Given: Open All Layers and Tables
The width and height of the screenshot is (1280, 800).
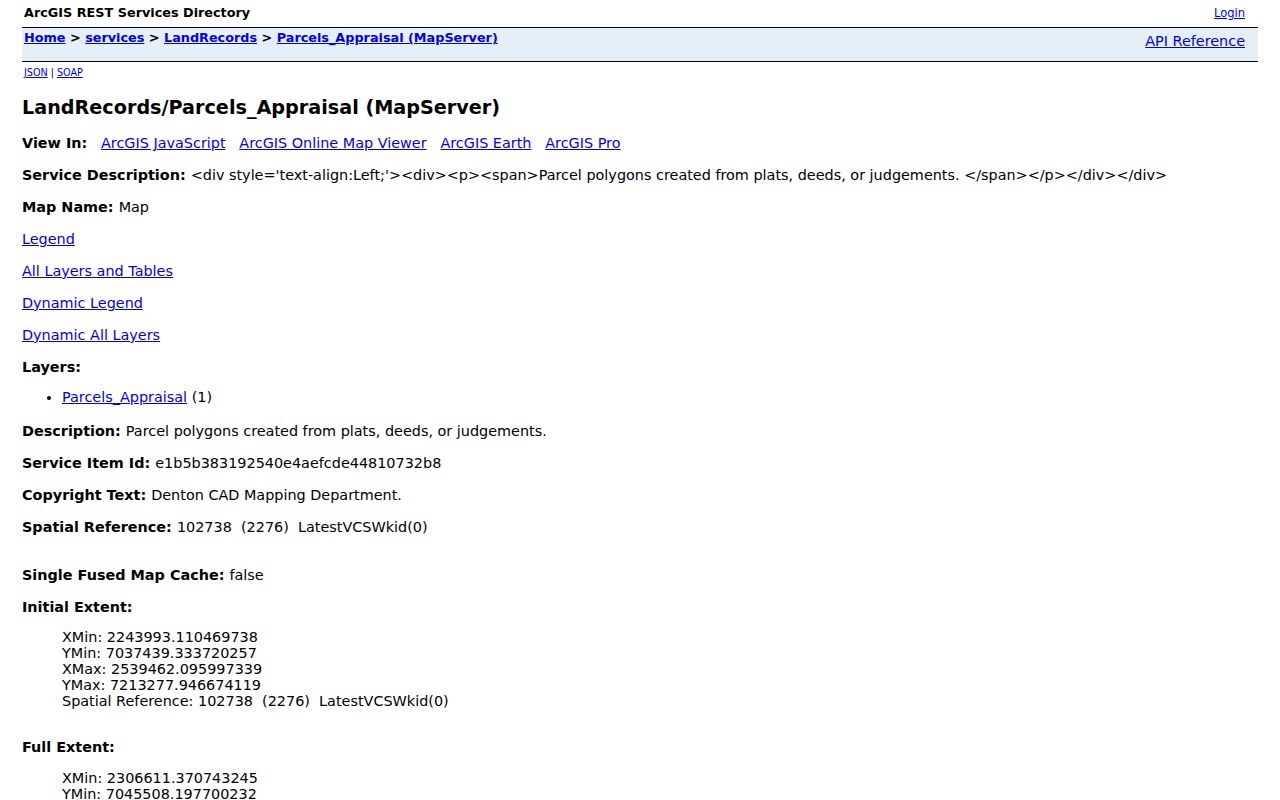Looking at the screenshot, I should tap(97, 271).
